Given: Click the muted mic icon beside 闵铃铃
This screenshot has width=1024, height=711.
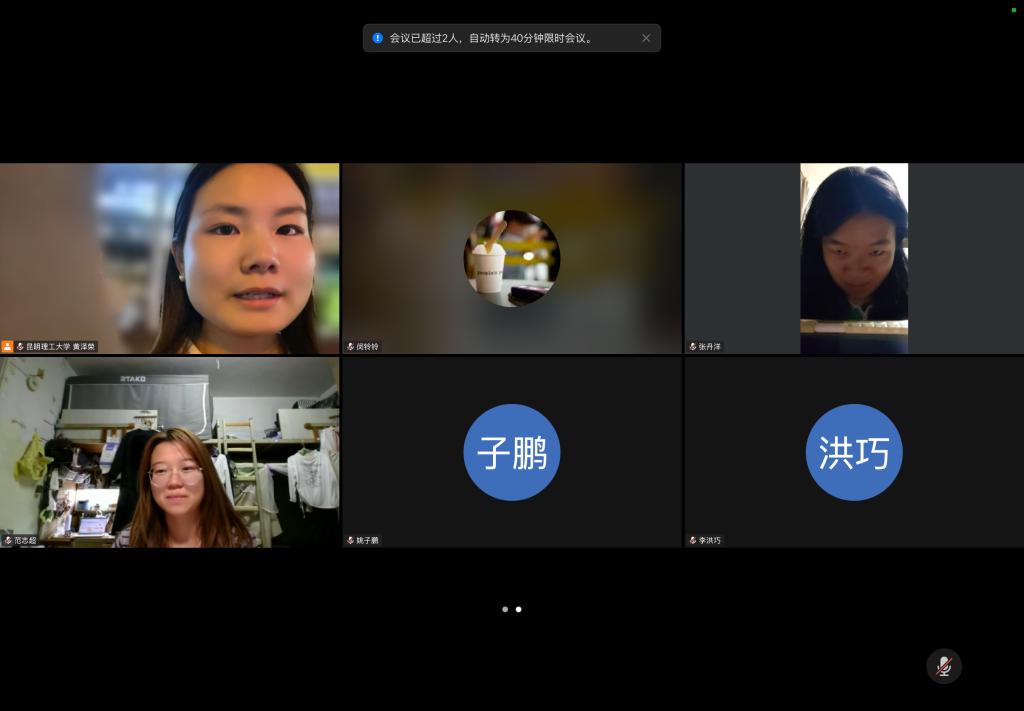Looking at the screenshot, I should pyautogui.click(x=351, y=347).
